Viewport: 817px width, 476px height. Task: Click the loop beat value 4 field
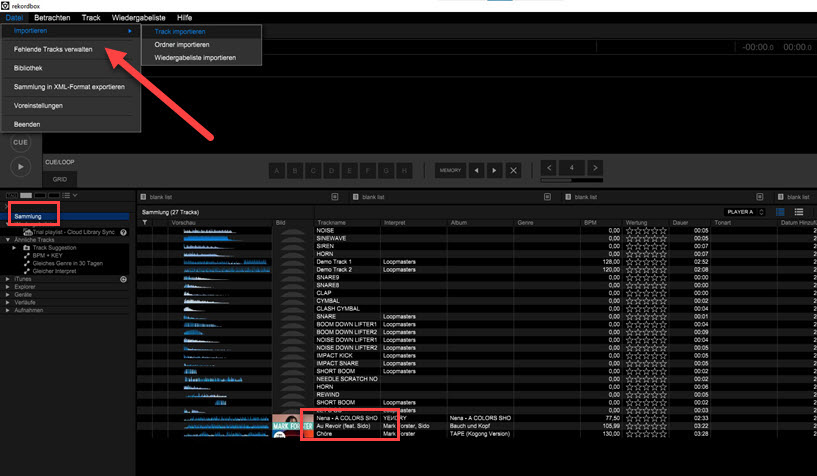point(572,168)
